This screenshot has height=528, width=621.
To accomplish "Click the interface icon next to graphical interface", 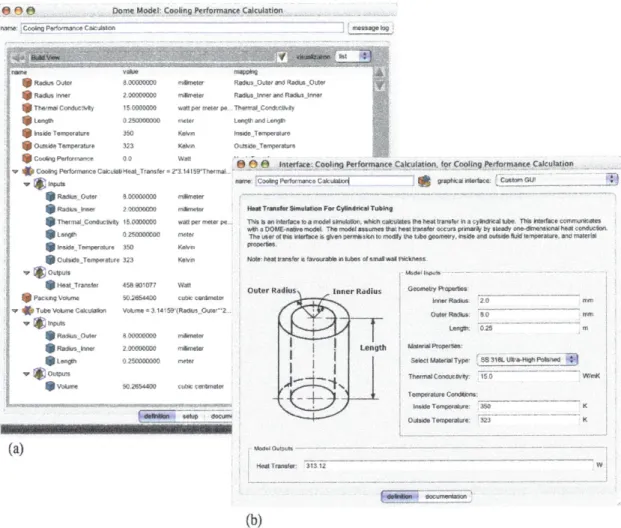I will tap(424, 181).
